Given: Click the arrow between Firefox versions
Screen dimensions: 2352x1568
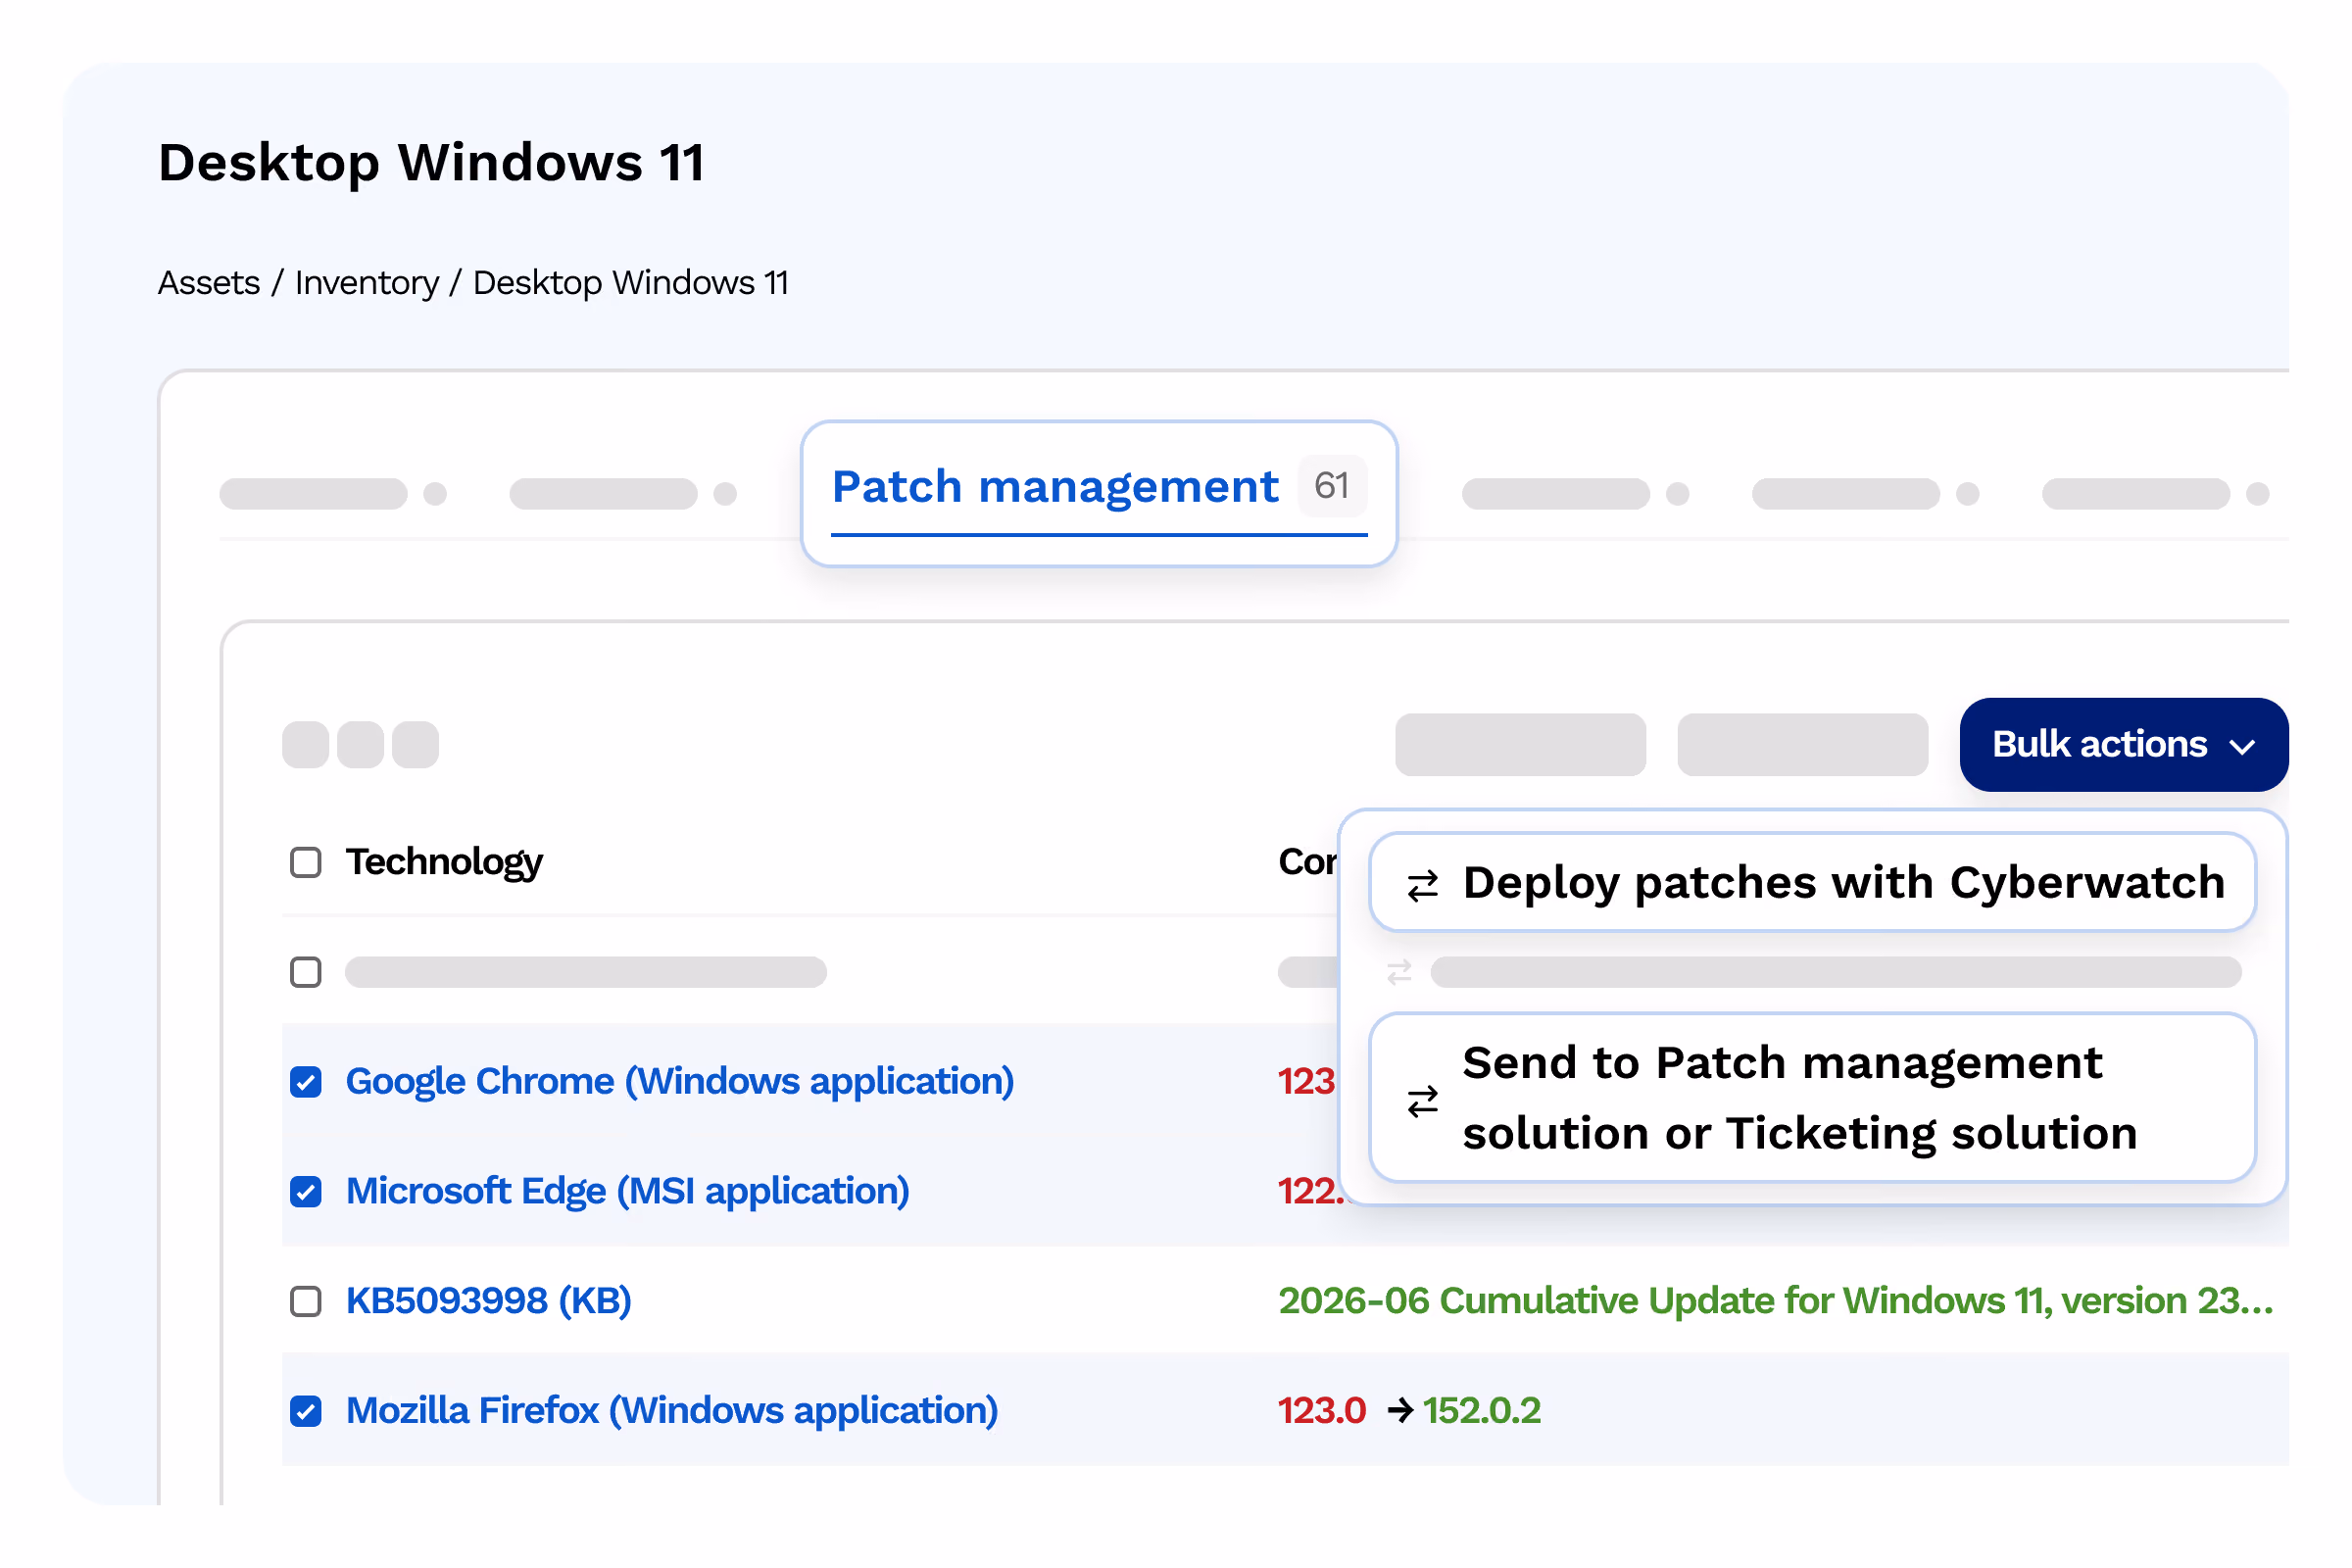Looking at the screenshot, I should tap(1400, 1411).
